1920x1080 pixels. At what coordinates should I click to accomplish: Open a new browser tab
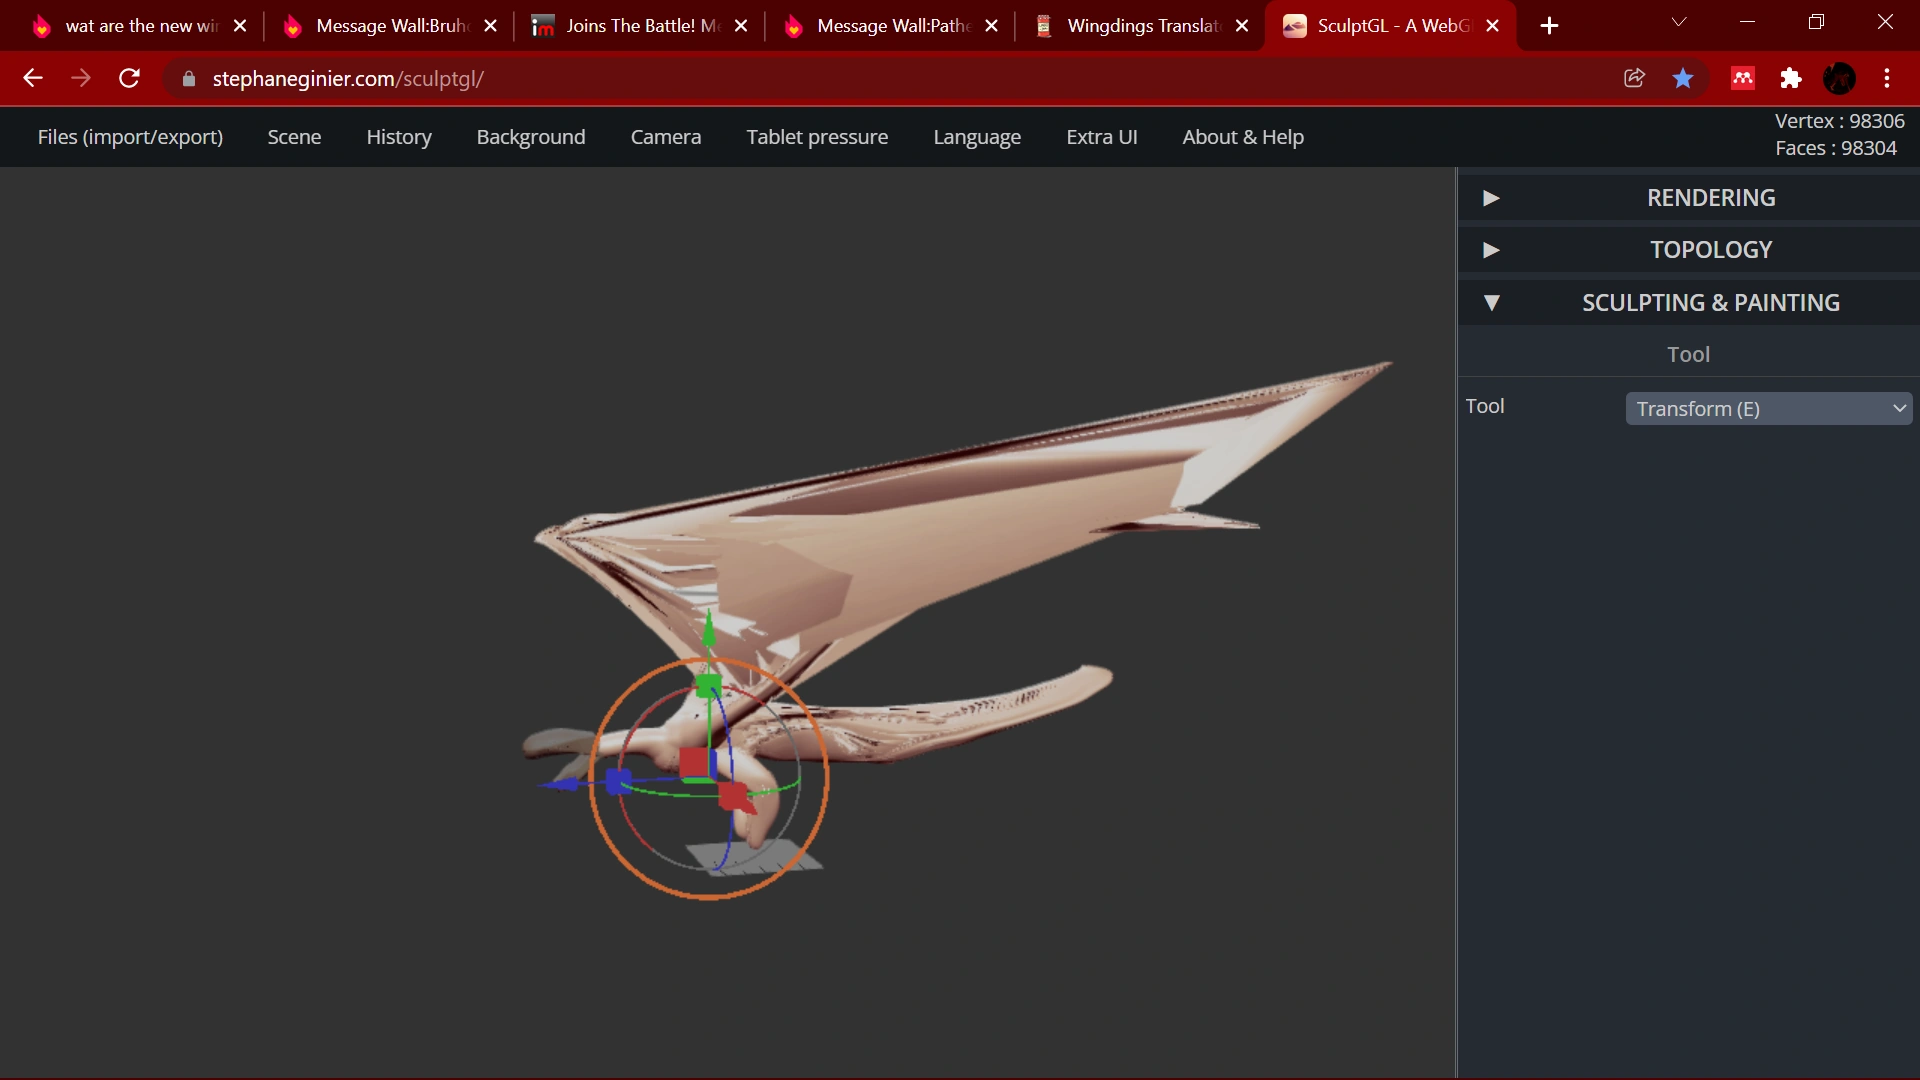point(1549,26)
